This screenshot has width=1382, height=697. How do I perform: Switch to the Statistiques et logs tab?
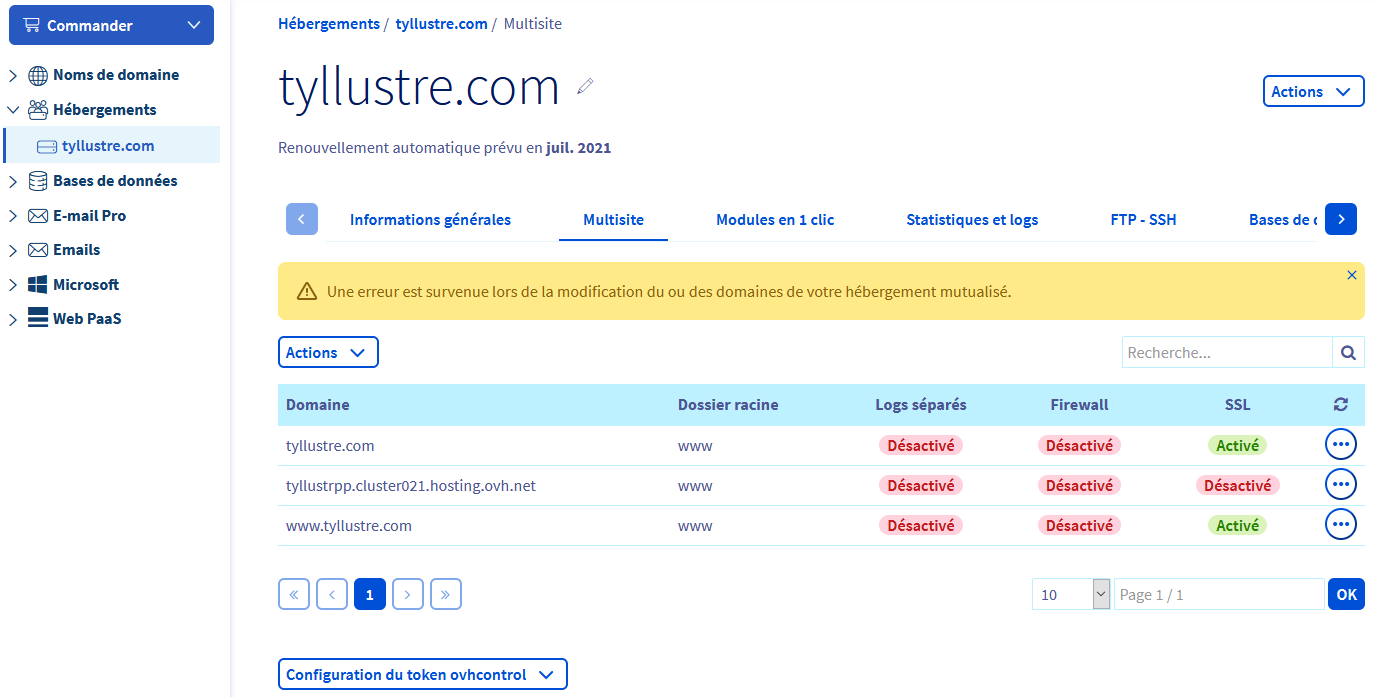click(971, 220)
